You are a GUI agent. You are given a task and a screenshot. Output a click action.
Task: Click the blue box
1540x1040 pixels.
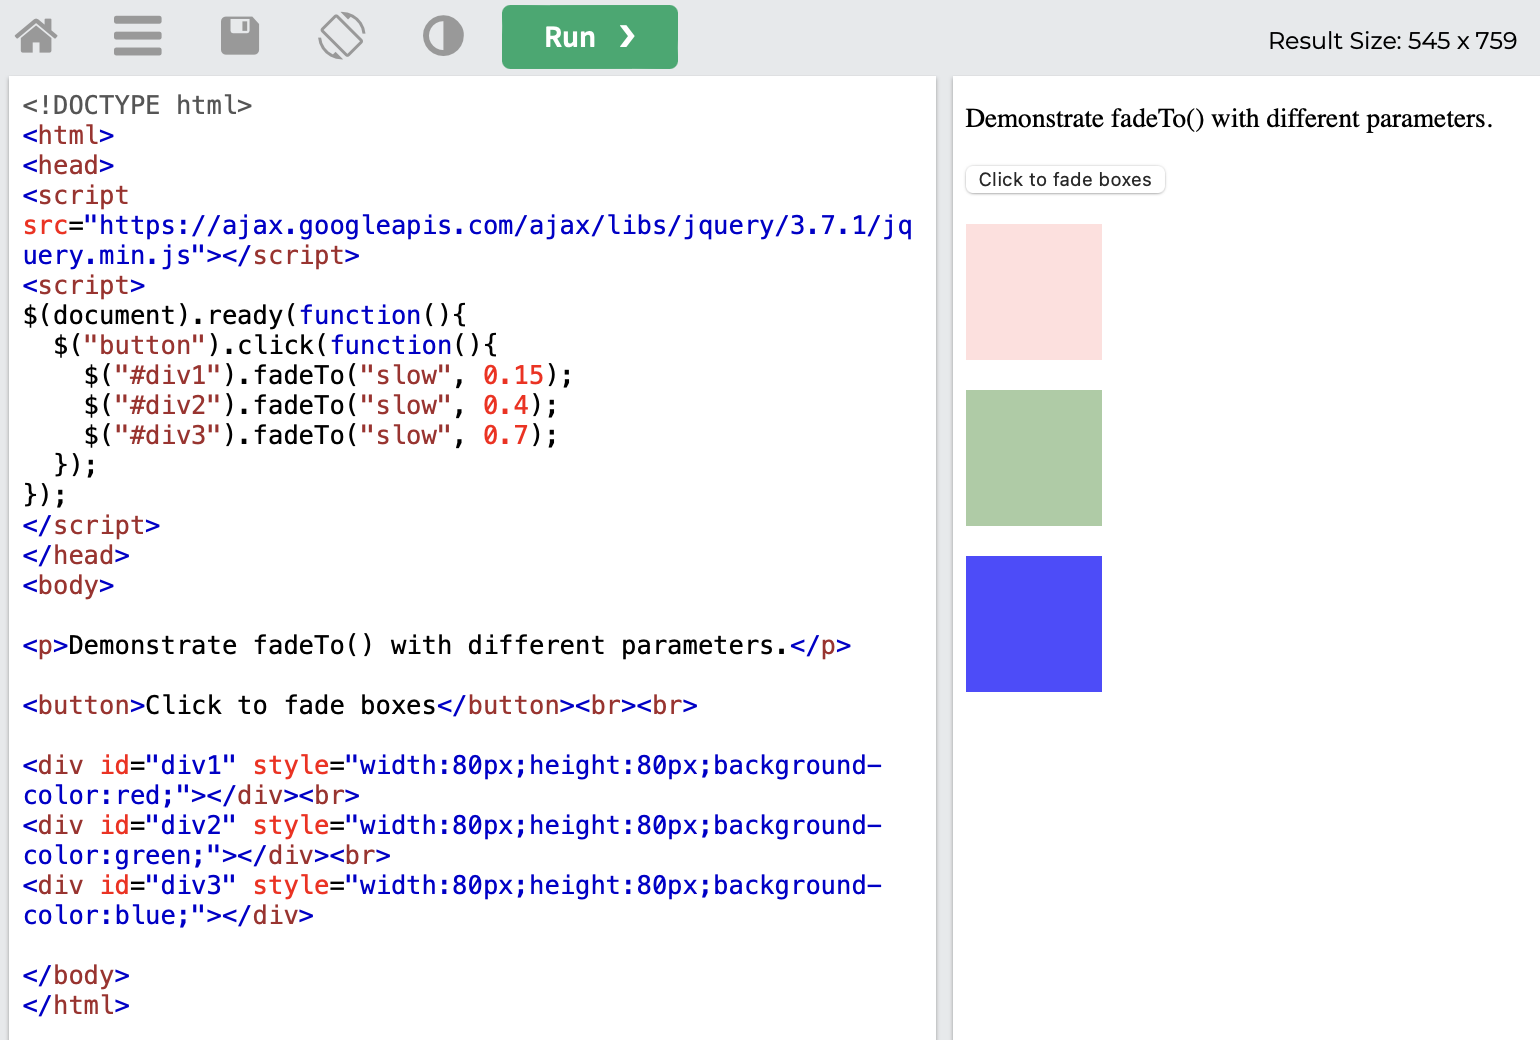click(1034, 624)
